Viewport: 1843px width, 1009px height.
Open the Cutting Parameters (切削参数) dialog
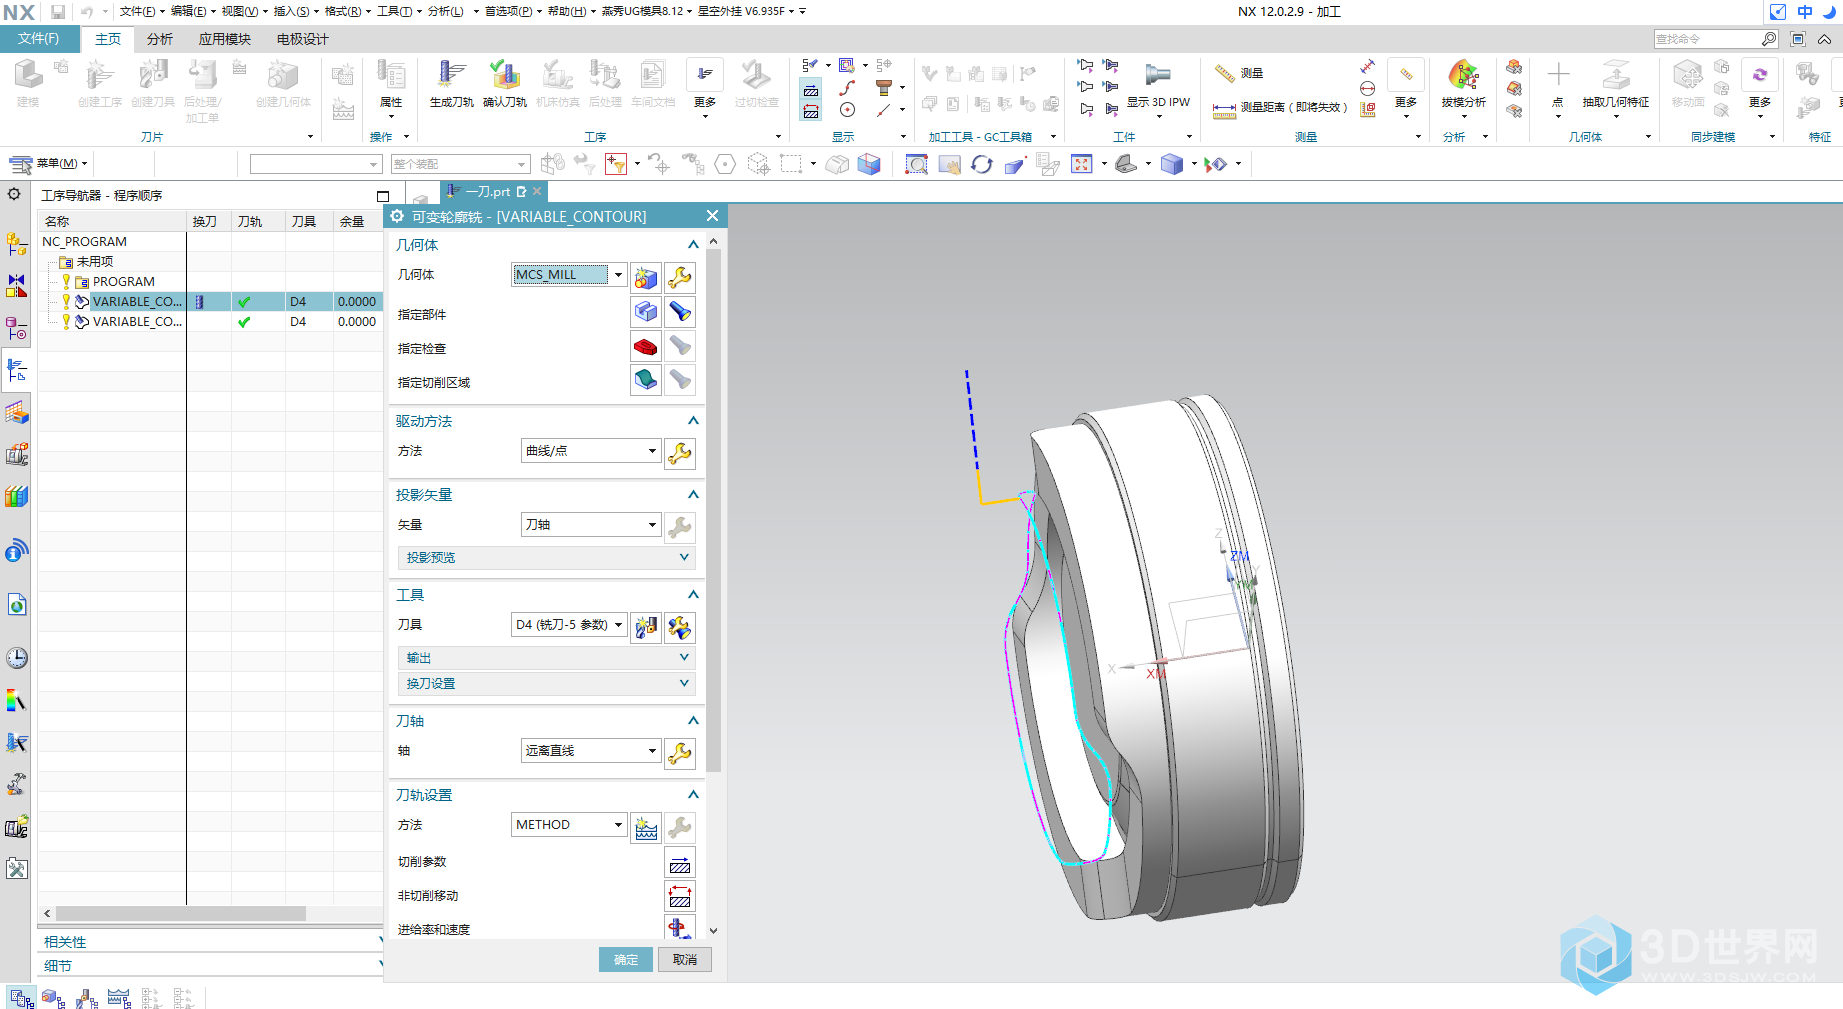(x=680, y=864)
